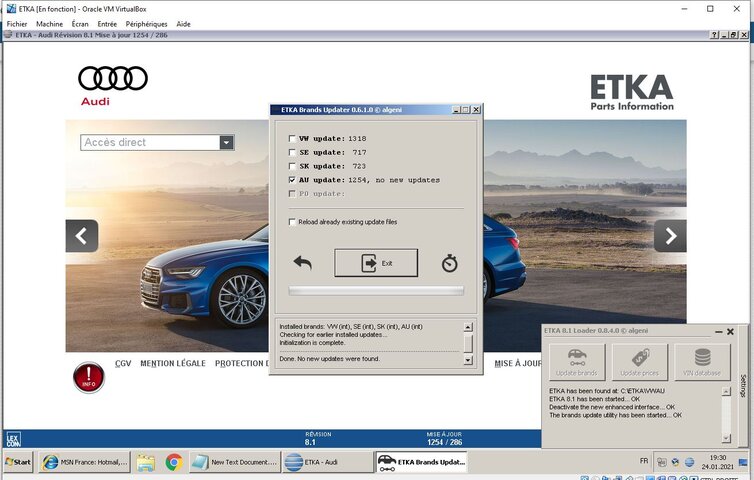Launch Google Chrome from taskbar
The width and height of the screenshot is (754, 480).
[x=174, y=462]
